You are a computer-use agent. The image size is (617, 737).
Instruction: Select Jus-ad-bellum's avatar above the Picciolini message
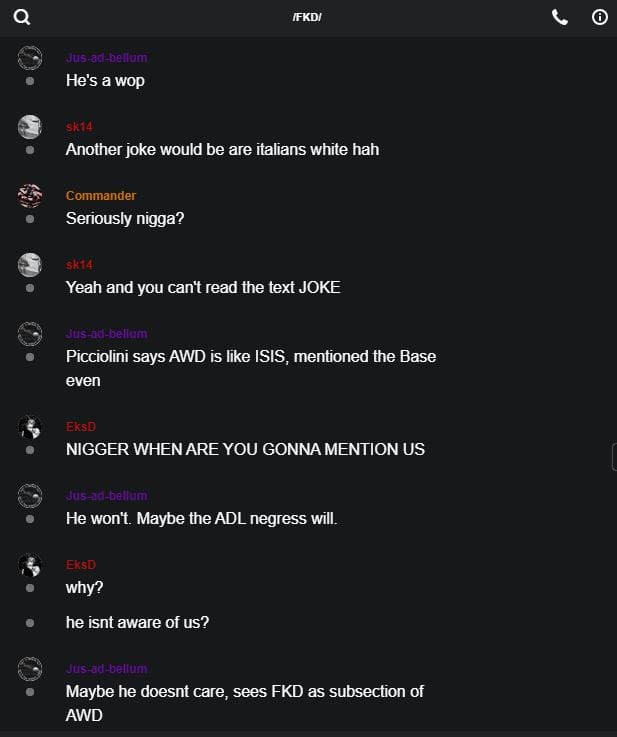coord(30,333)
